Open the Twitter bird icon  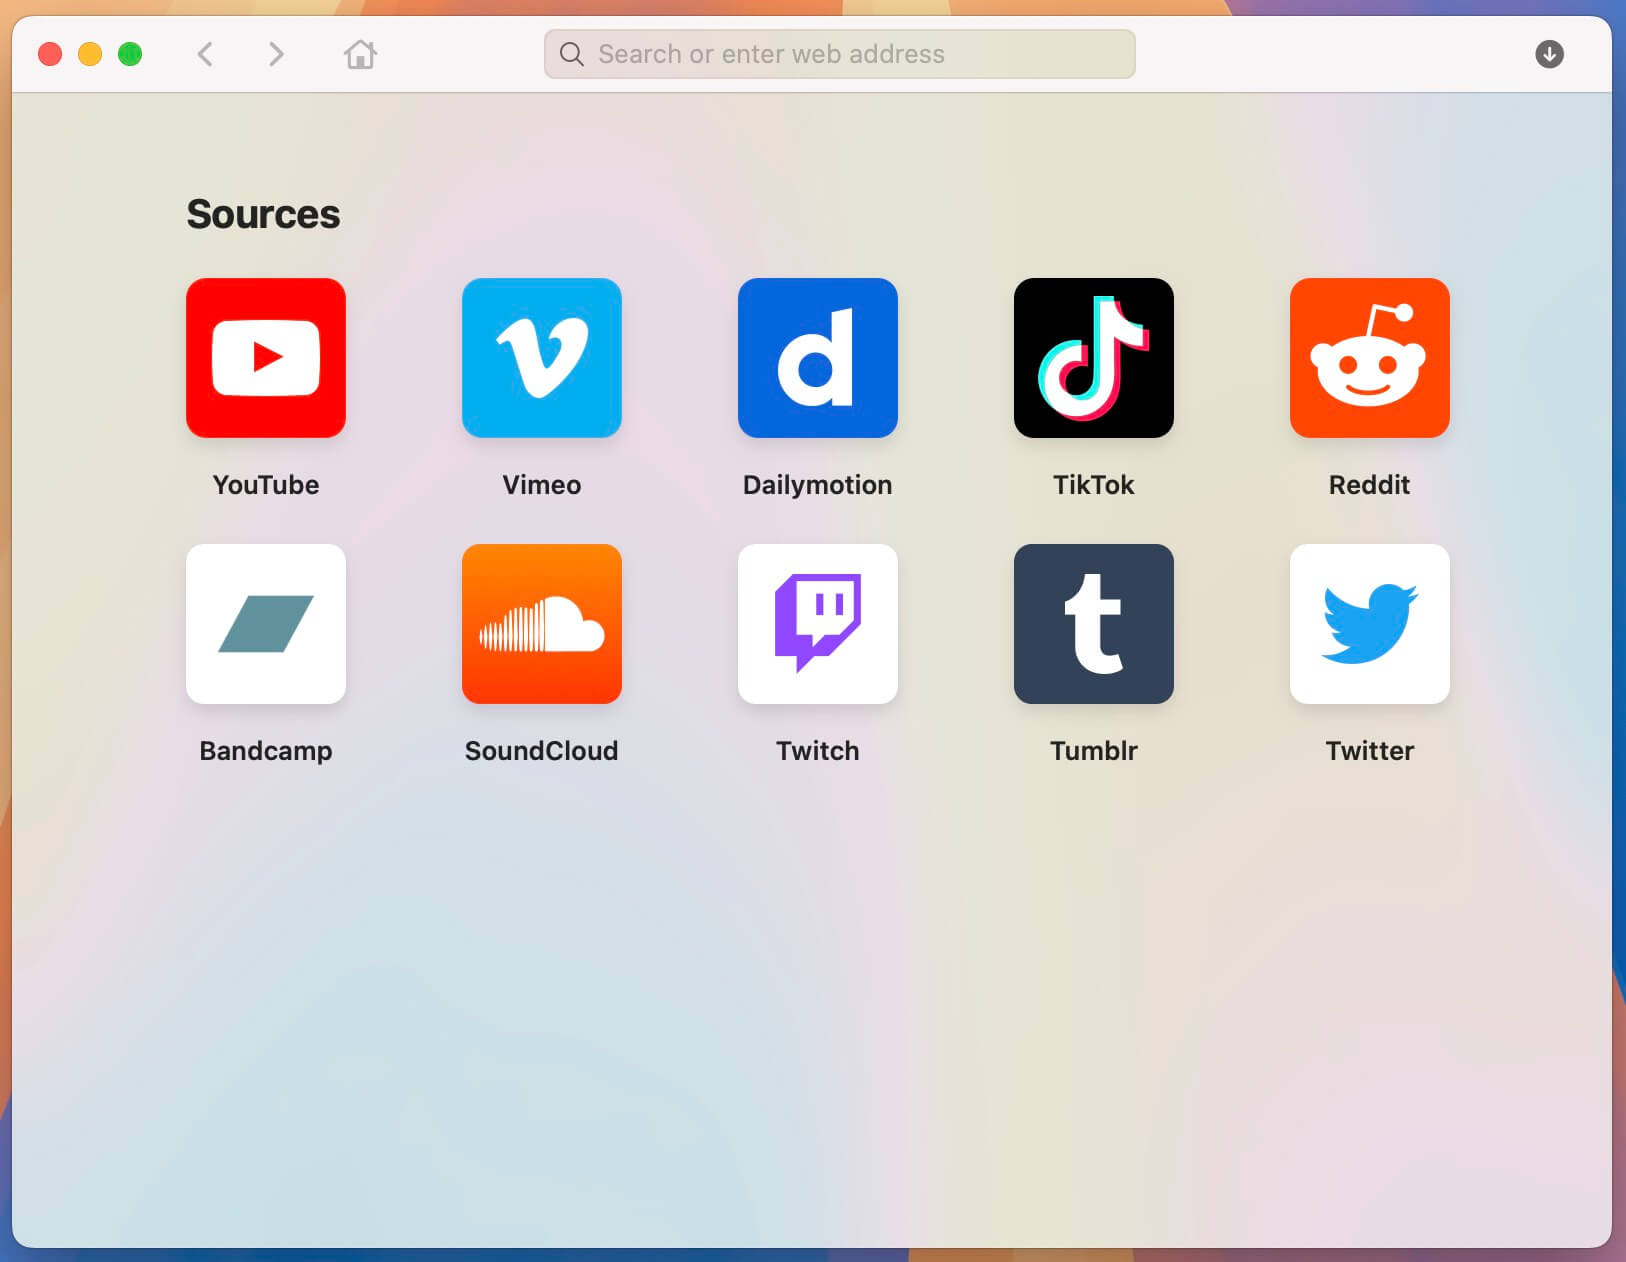[1370, 624]
